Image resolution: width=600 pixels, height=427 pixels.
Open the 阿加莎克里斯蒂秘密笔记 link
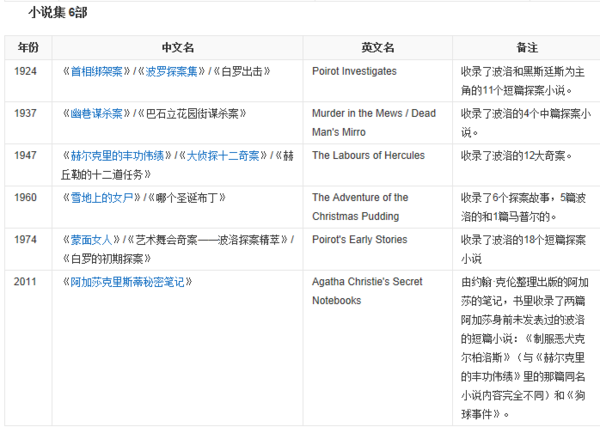(127, 282)
